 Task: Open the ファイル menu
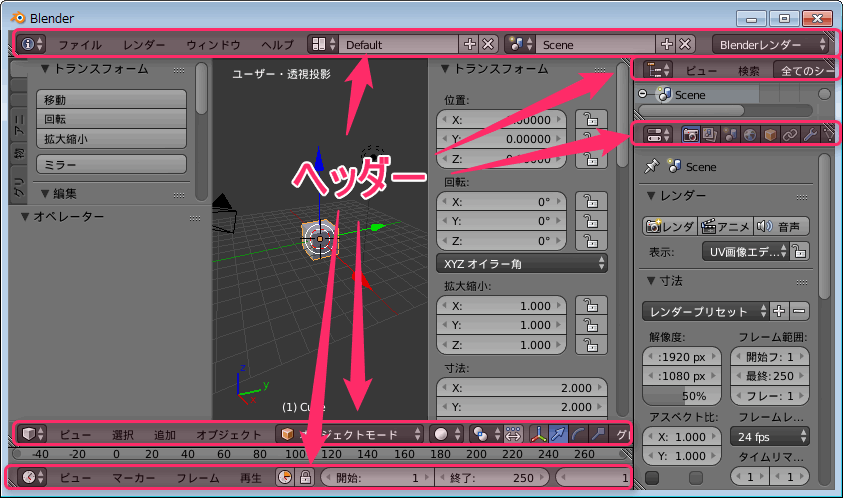tap(80, 45)
